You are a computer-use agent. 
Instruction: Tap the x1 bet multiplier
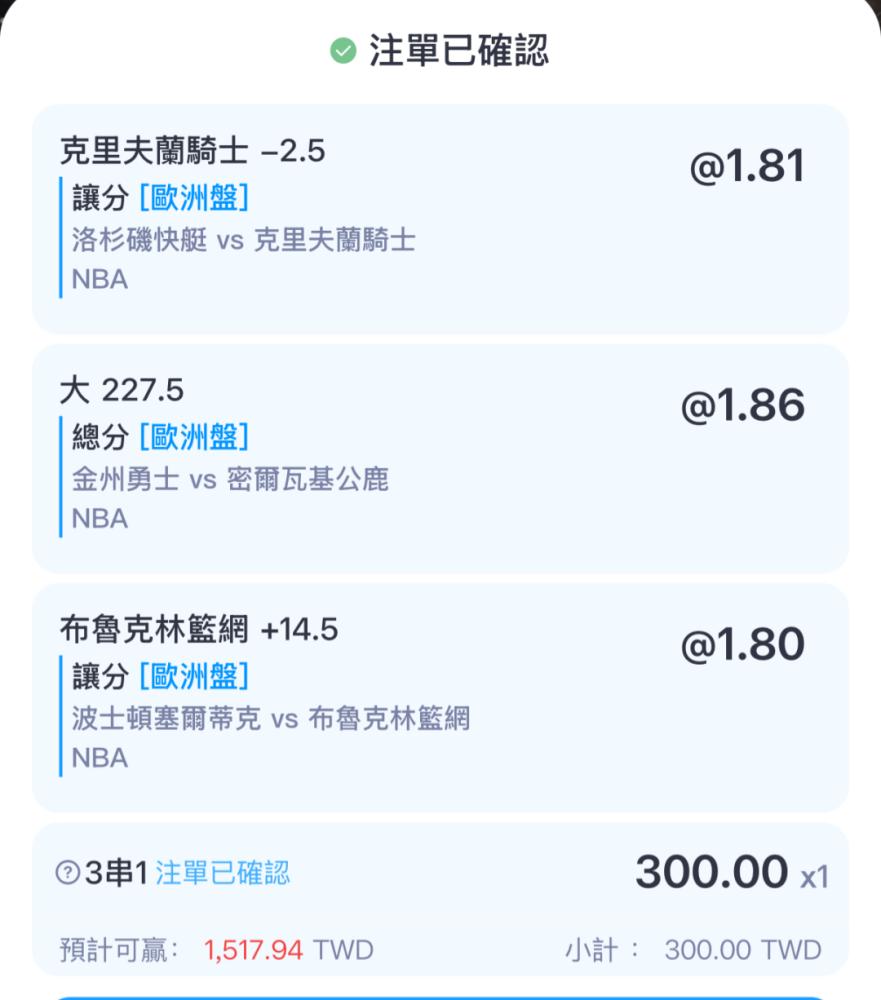point(814,878)
